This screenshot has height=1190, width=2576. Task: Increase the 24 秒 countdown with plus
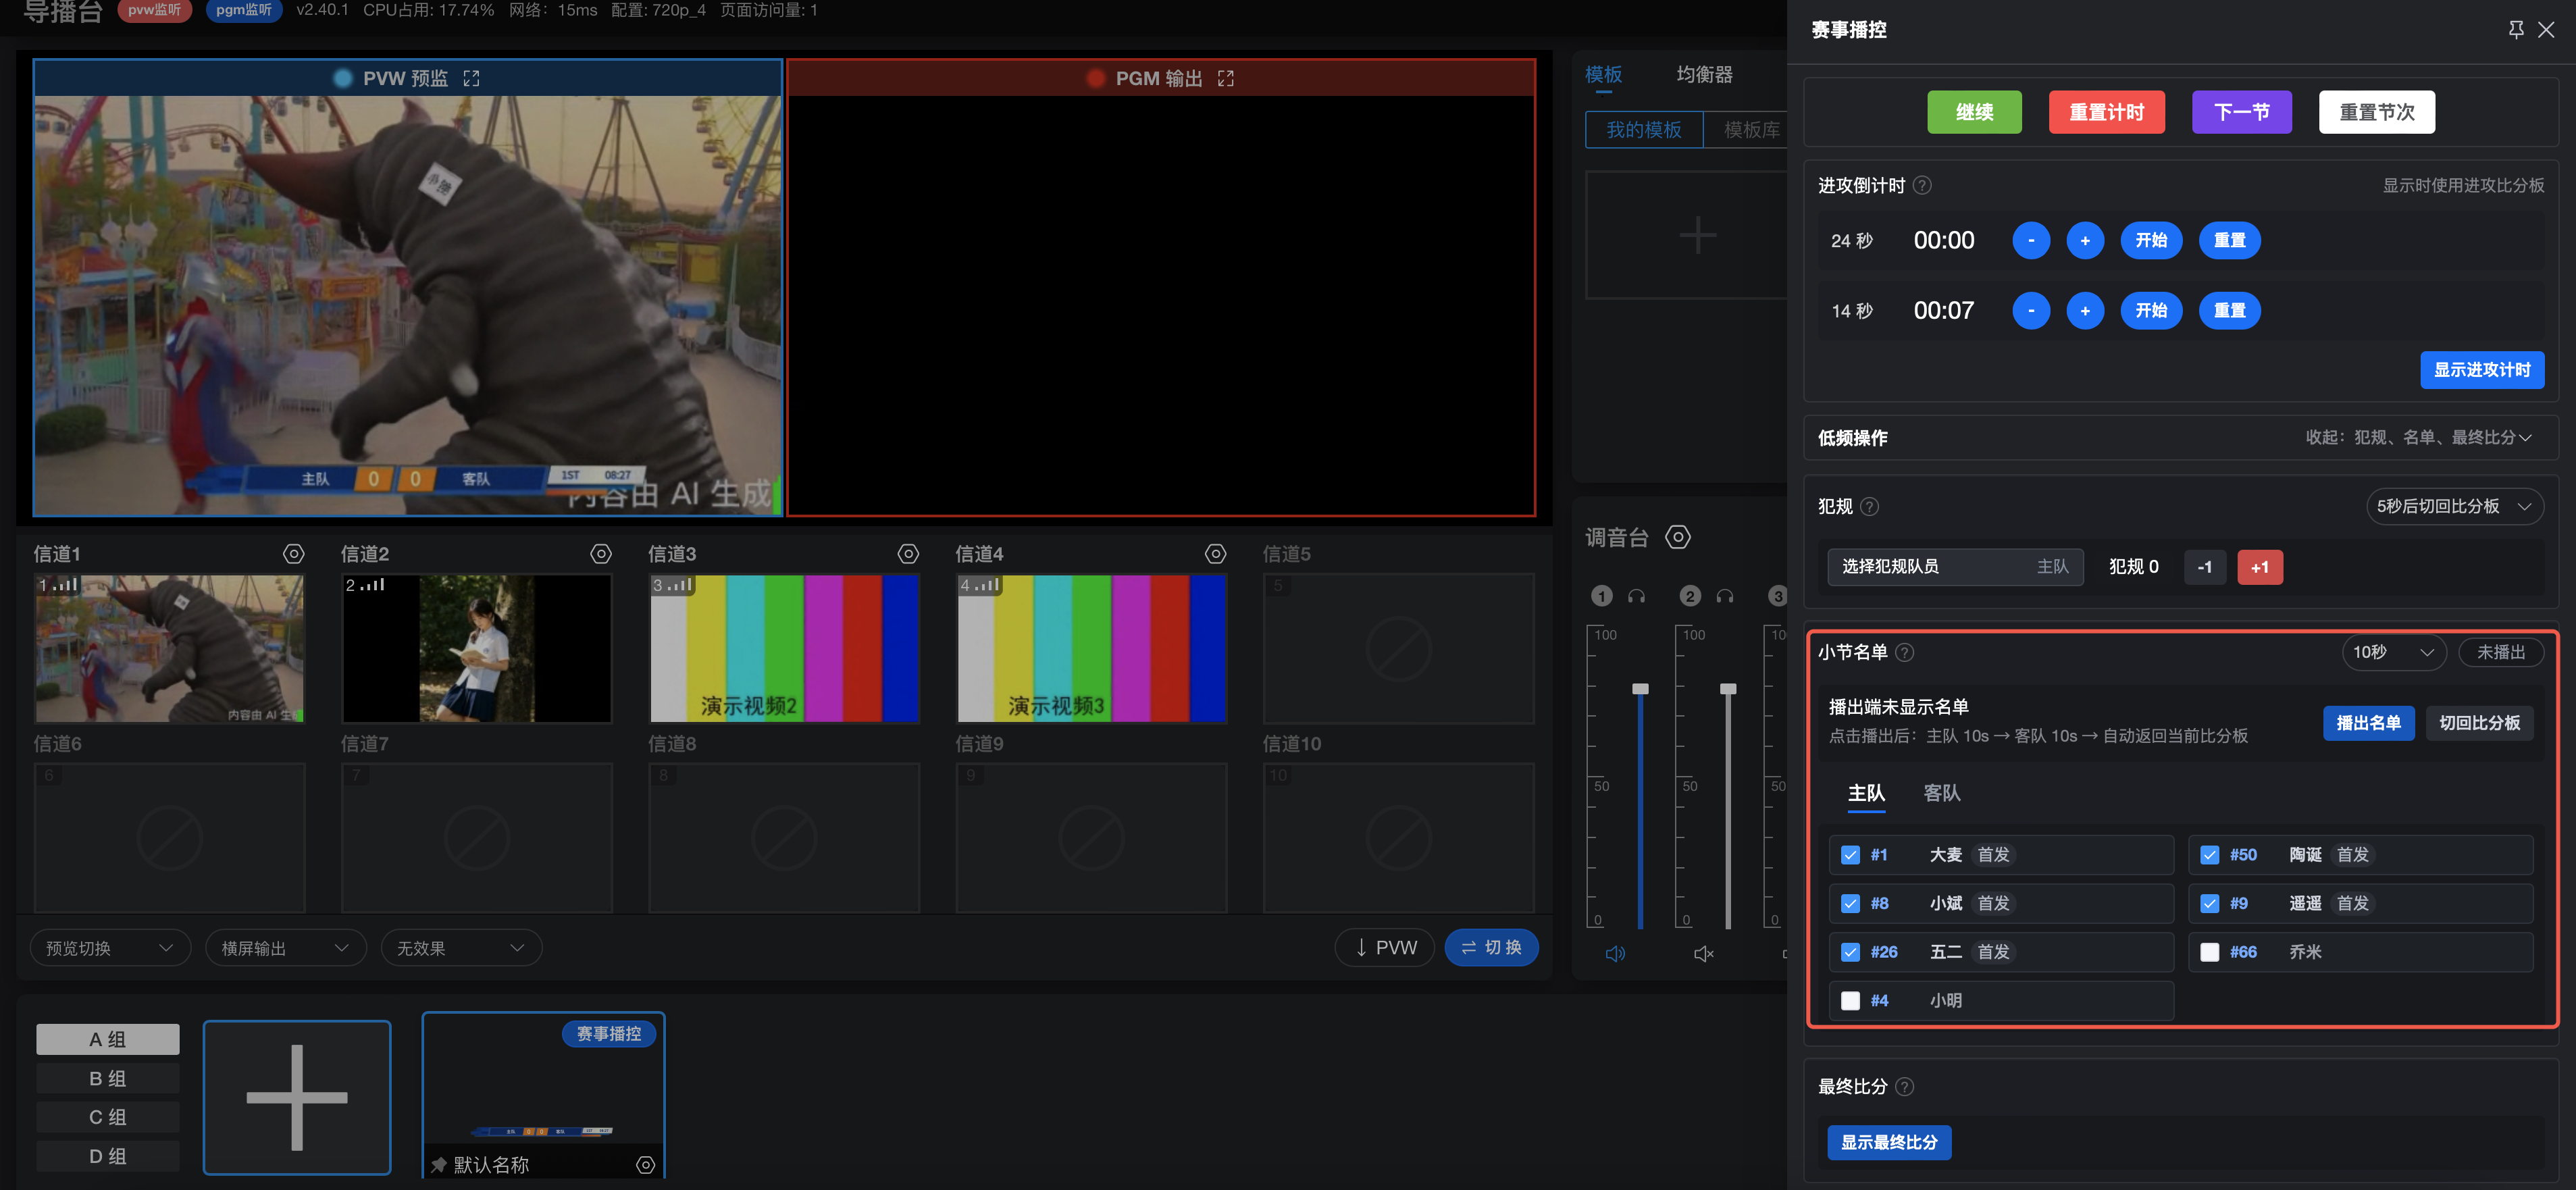[x=2085, y=241]
